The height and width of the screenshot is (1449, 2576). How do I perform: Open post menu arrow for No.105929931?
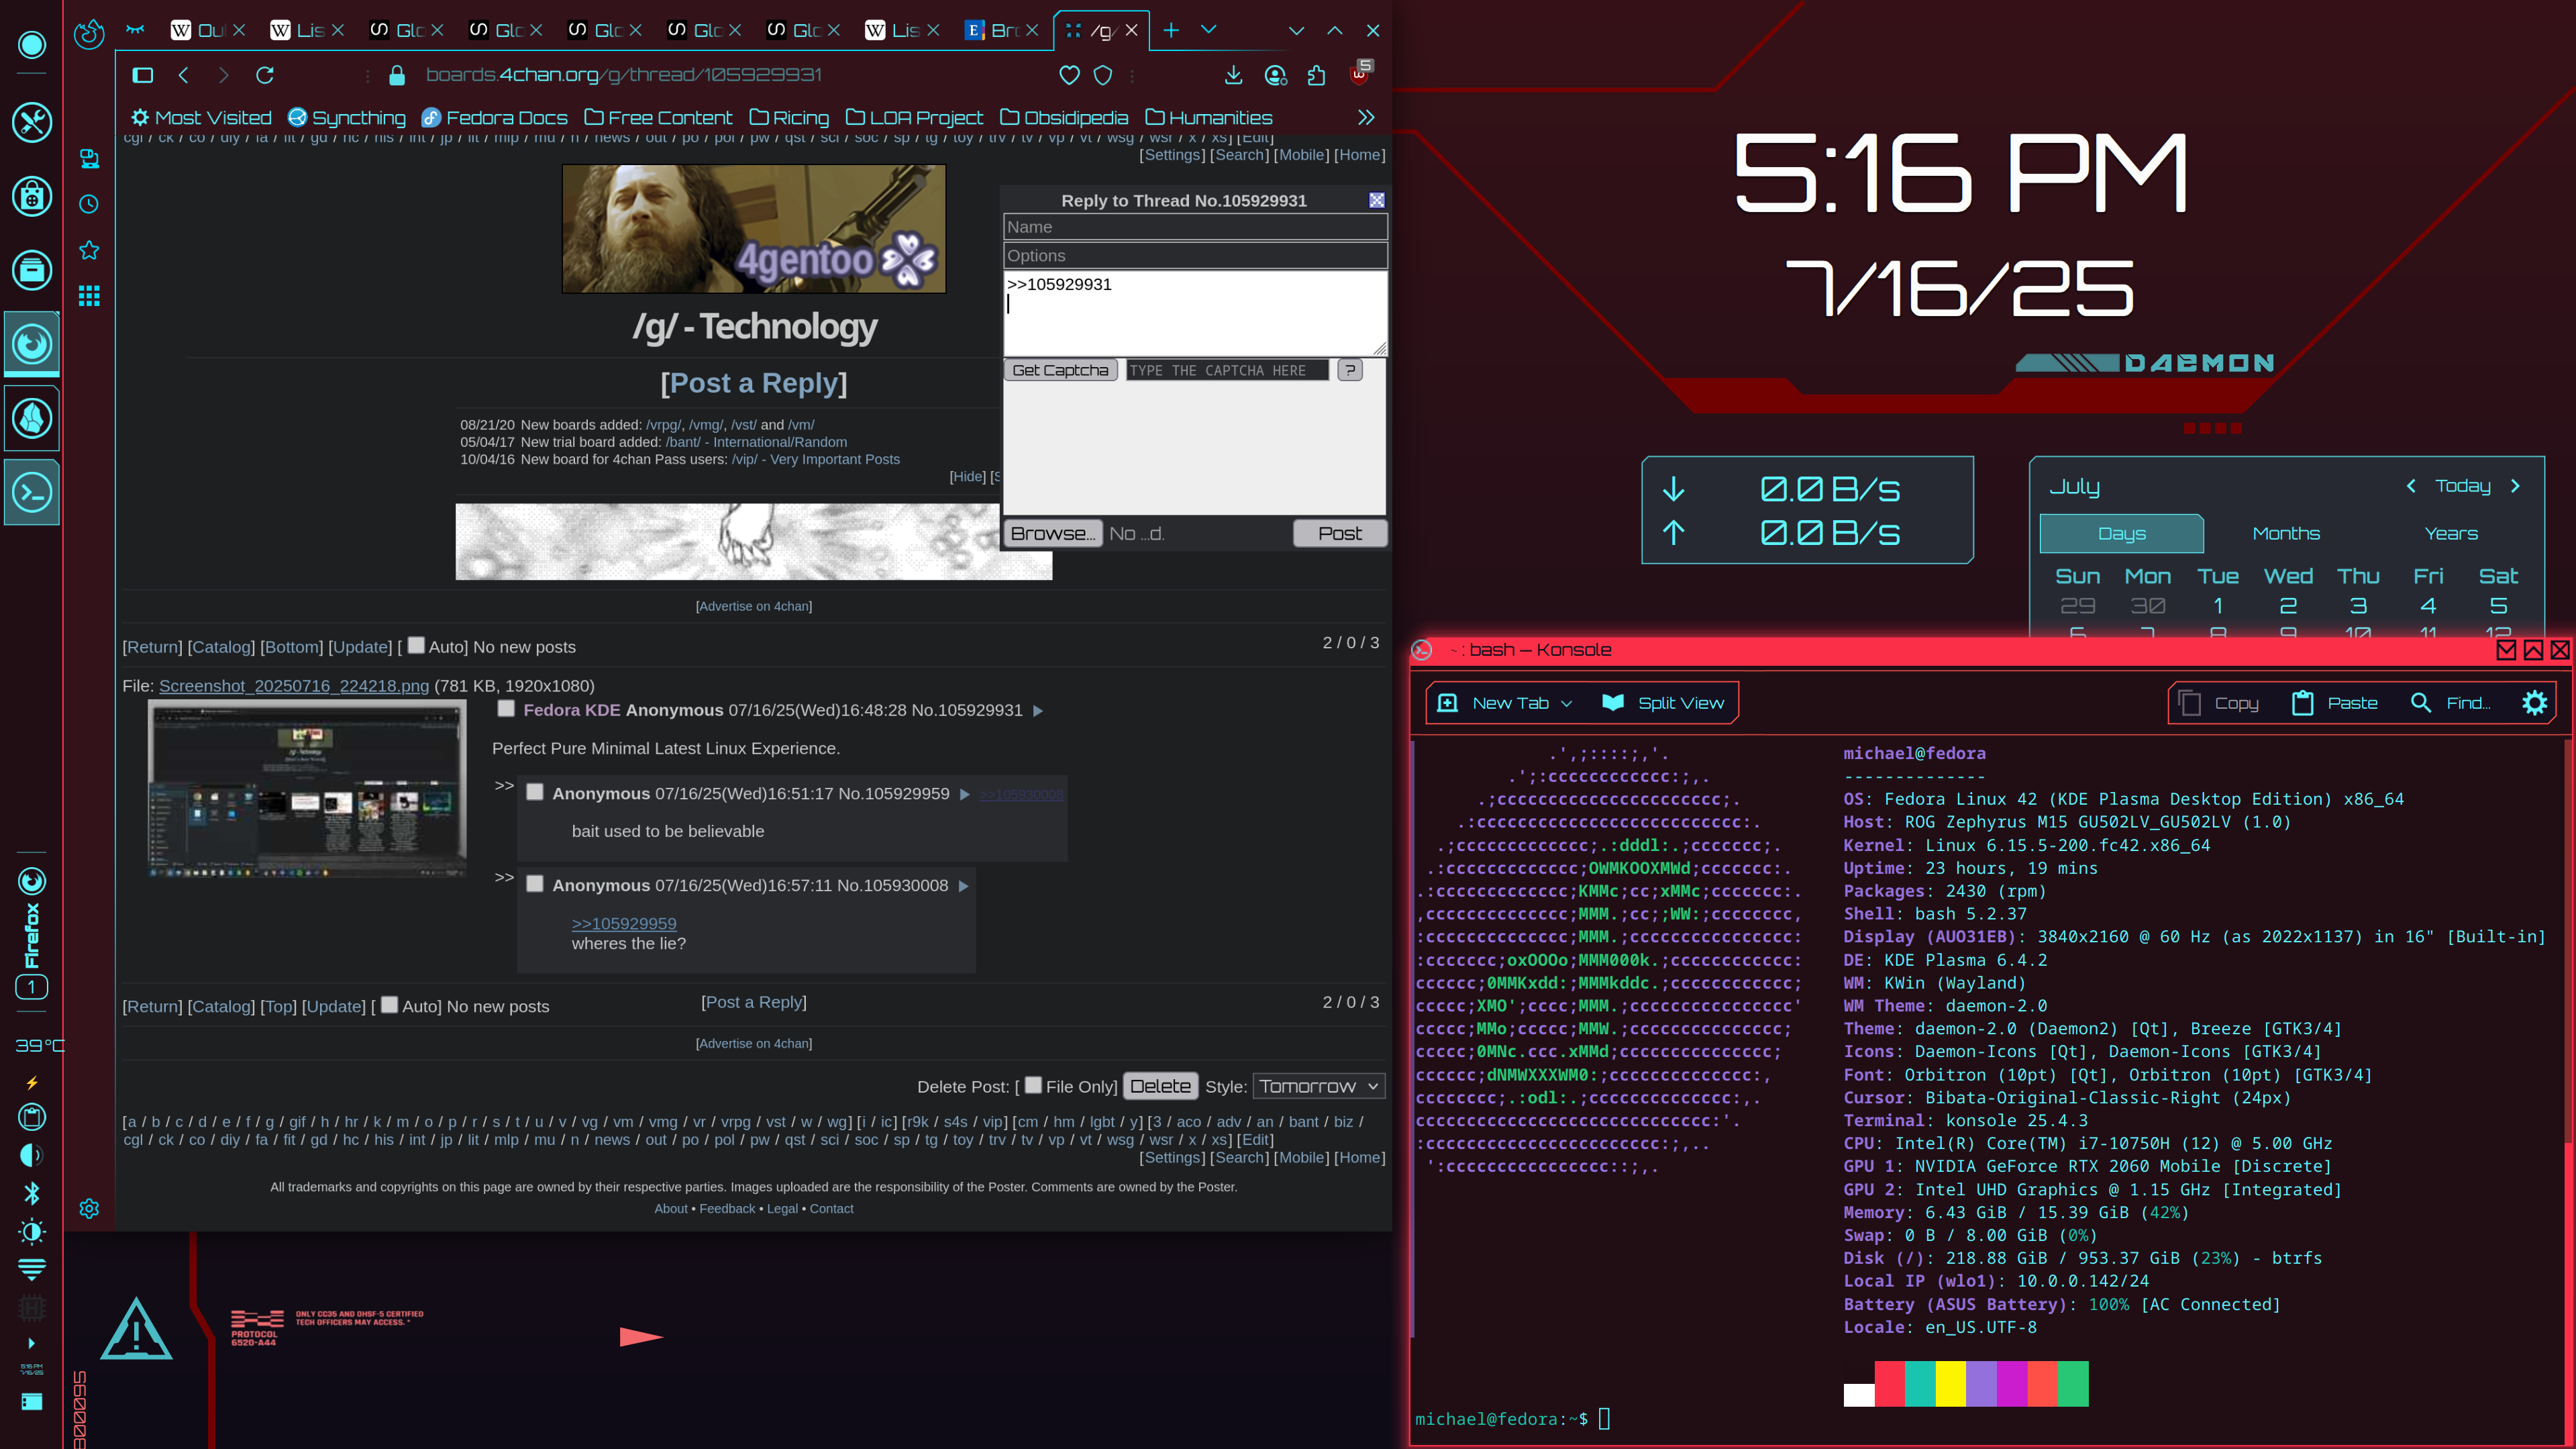pyautogui.click(x=1038, y=711)
